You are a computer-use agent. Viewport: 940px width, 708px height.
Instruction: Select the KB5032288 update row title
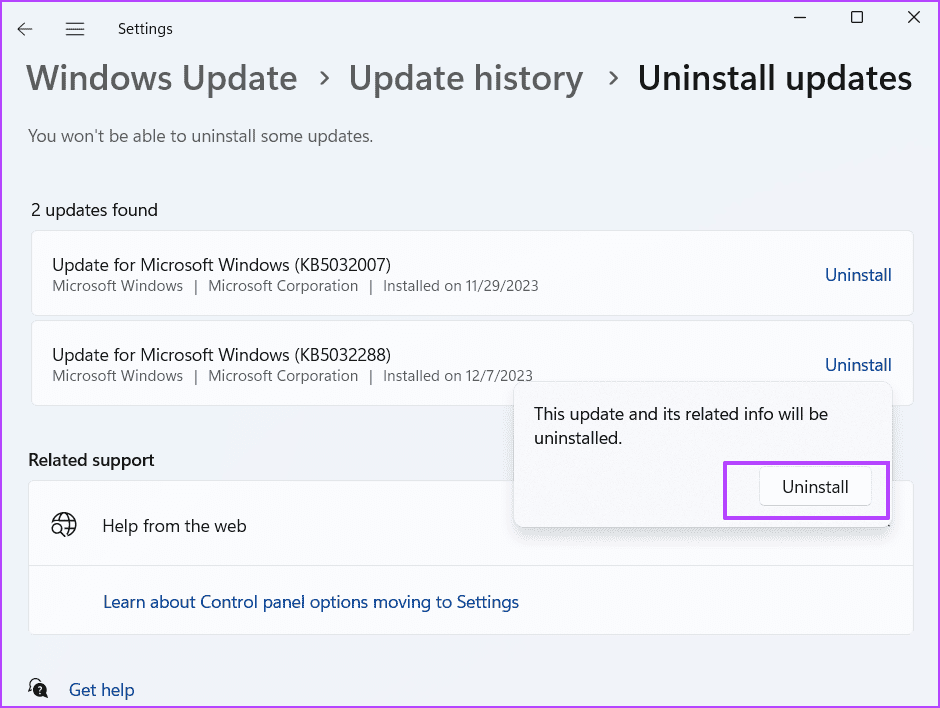pos(221,354)
